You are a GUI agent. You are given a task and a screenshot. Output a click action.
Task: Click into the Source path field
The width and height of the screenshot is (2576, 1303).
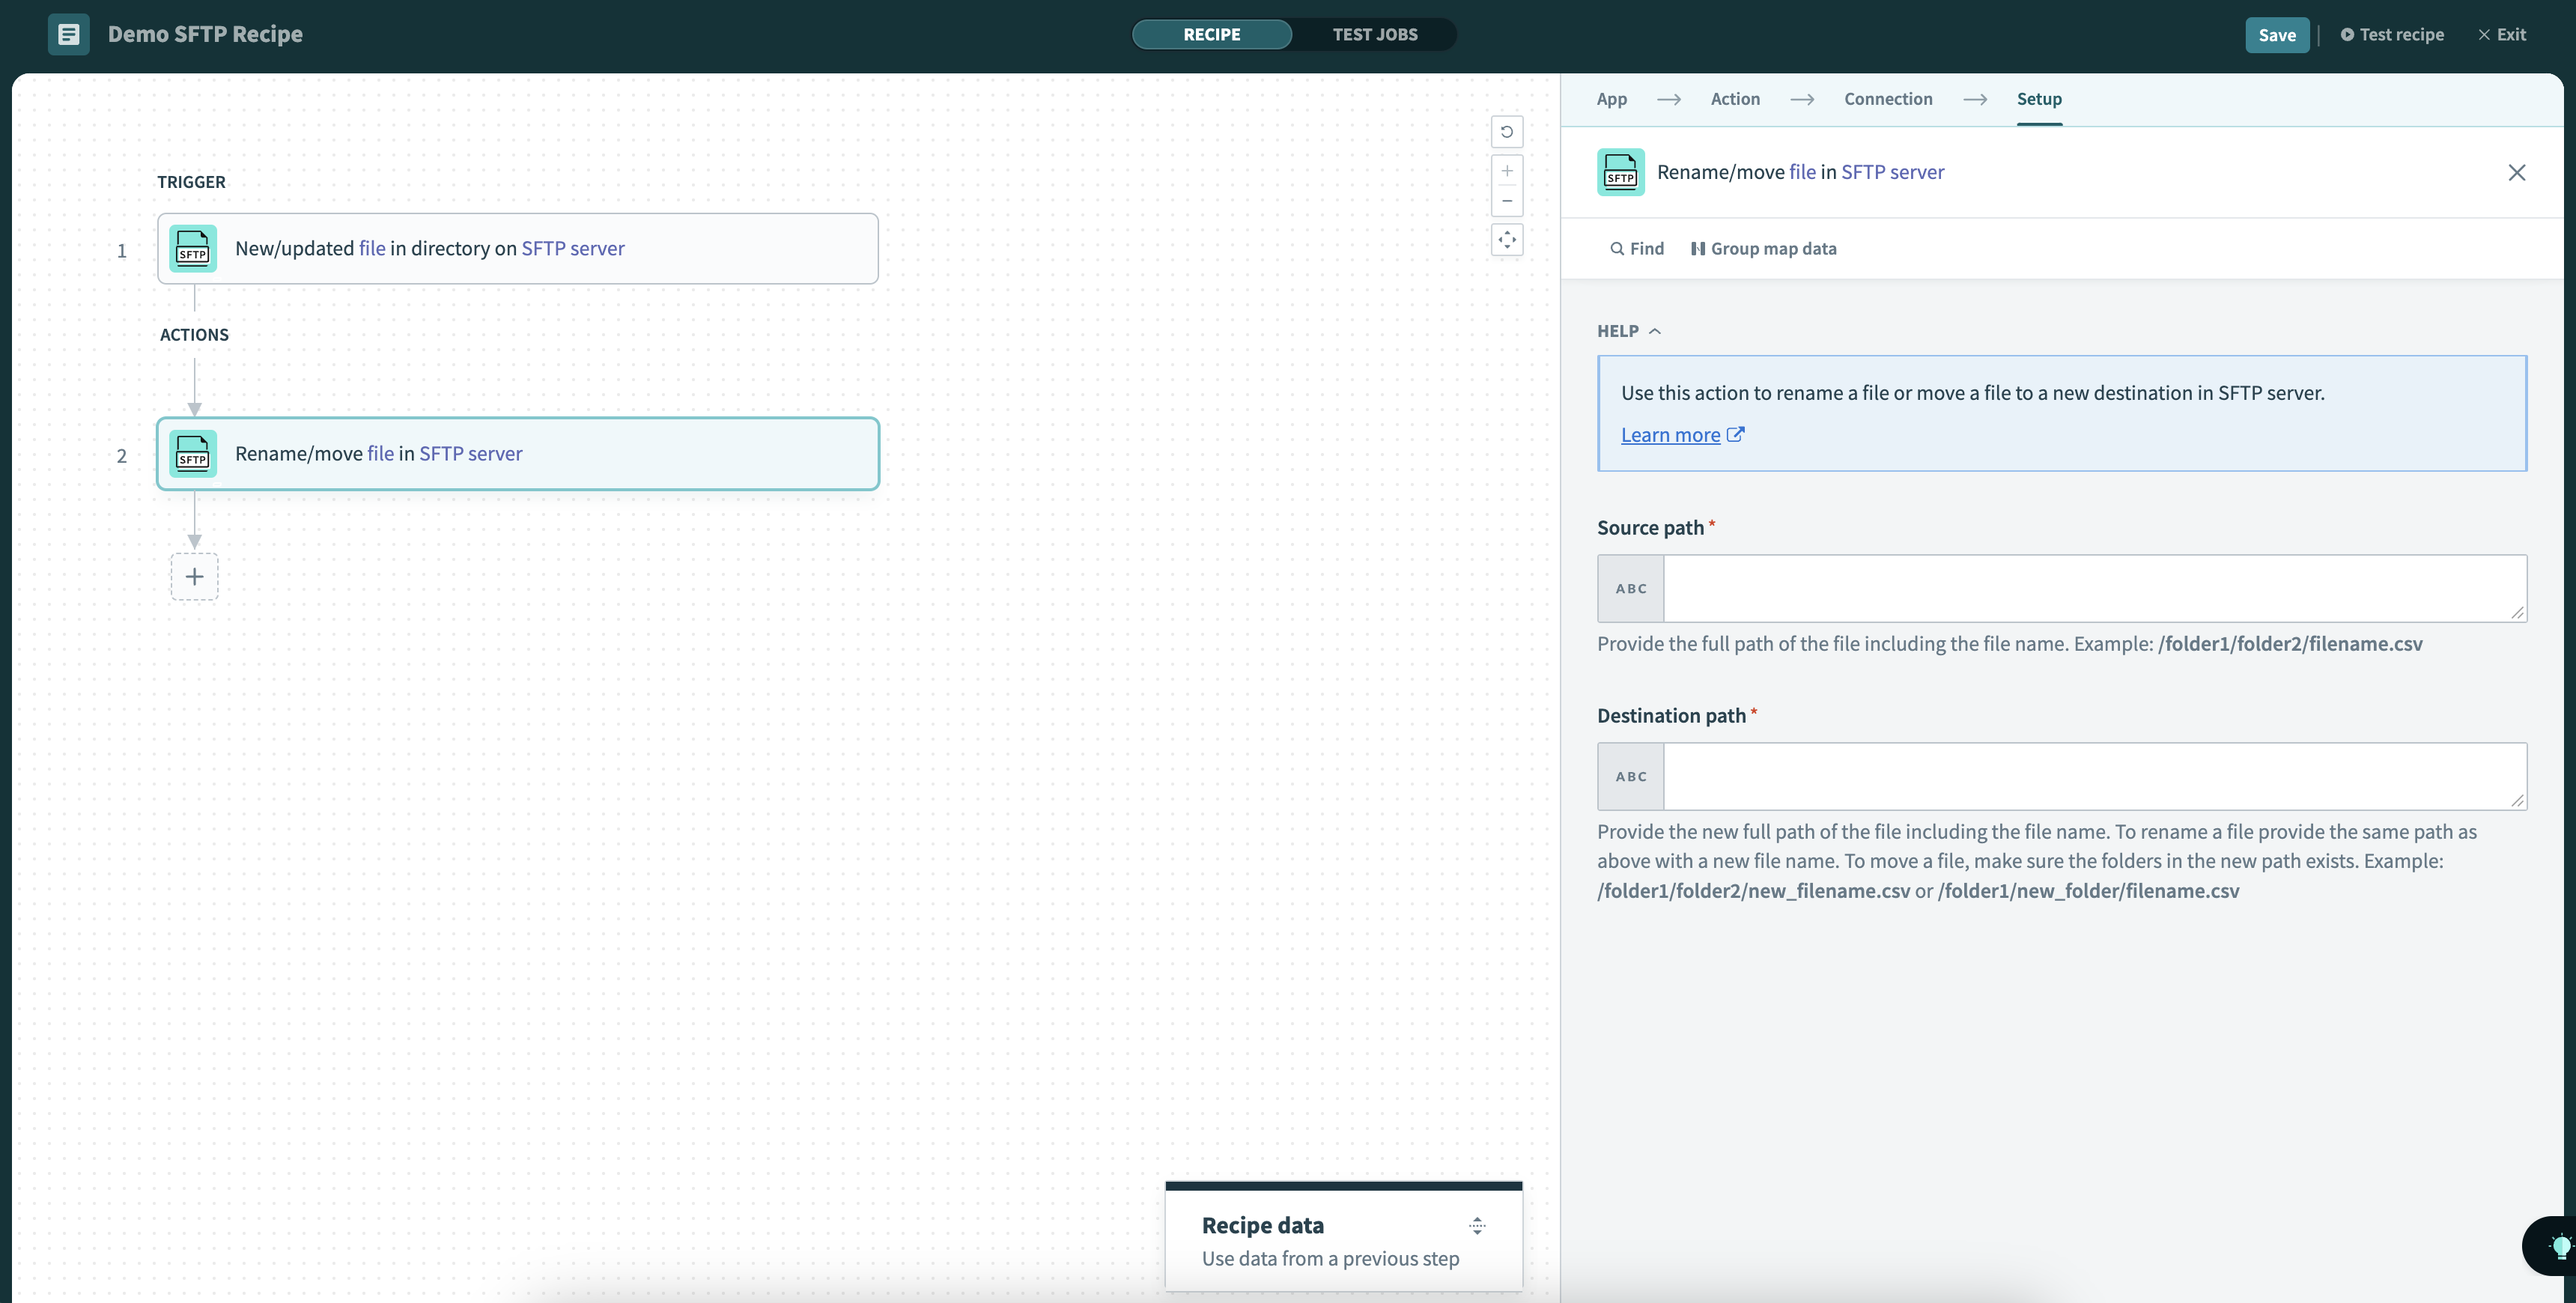coord(2092,589)
